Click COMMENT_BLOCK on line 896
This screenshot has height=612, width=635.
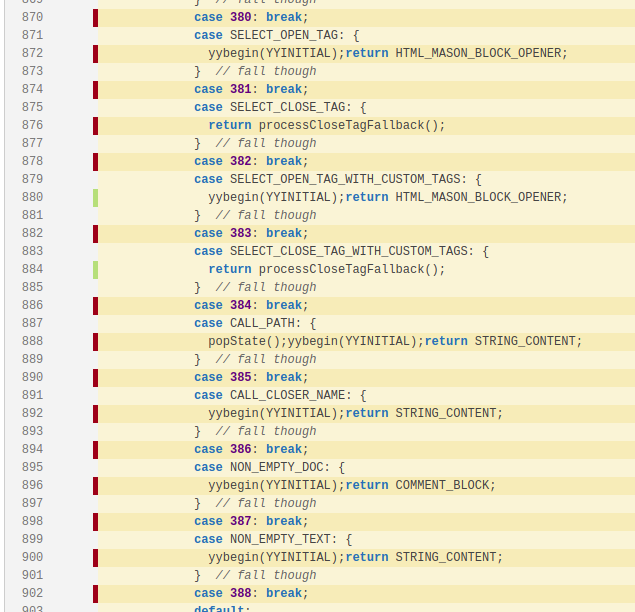click(442, 485)
